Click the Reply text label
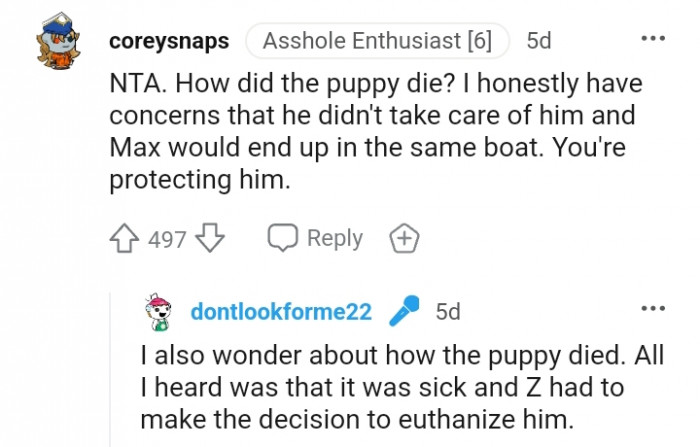 (x=335, y=239)
